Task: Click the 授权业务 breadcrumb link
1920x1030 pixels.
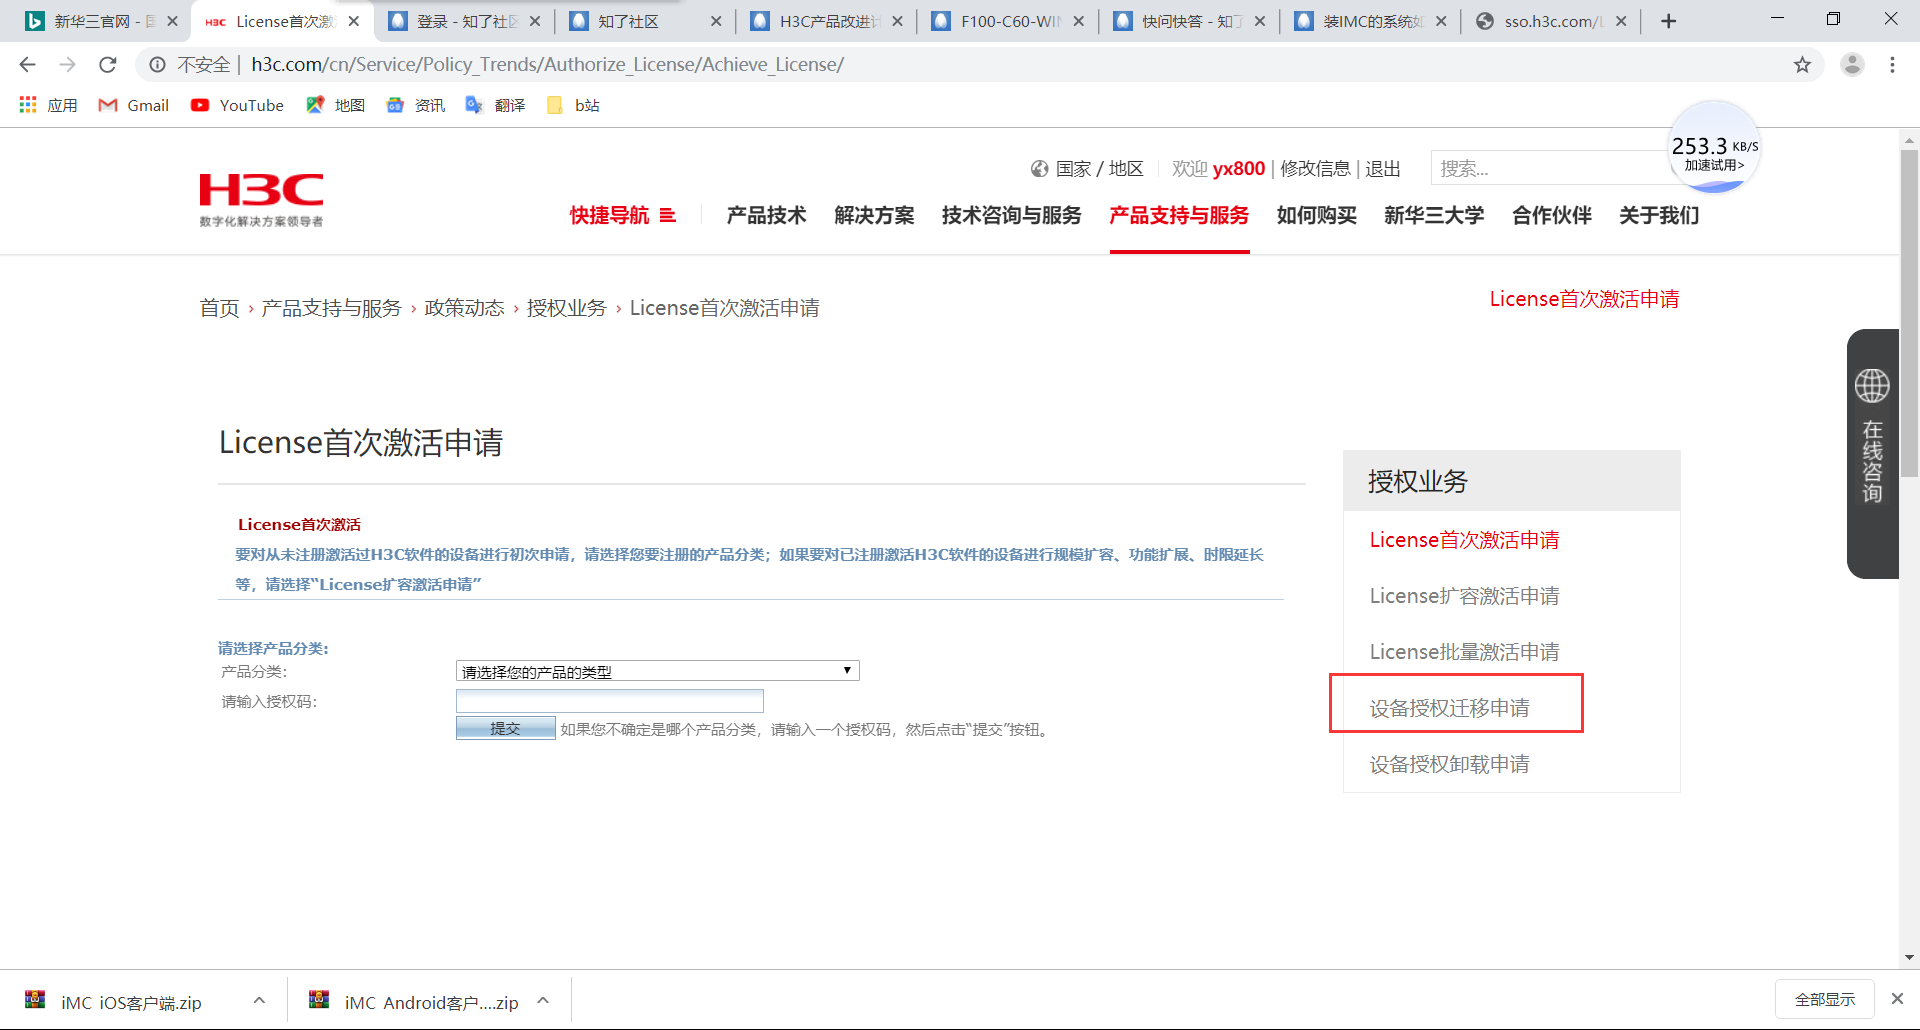Action: click(566, 308)
